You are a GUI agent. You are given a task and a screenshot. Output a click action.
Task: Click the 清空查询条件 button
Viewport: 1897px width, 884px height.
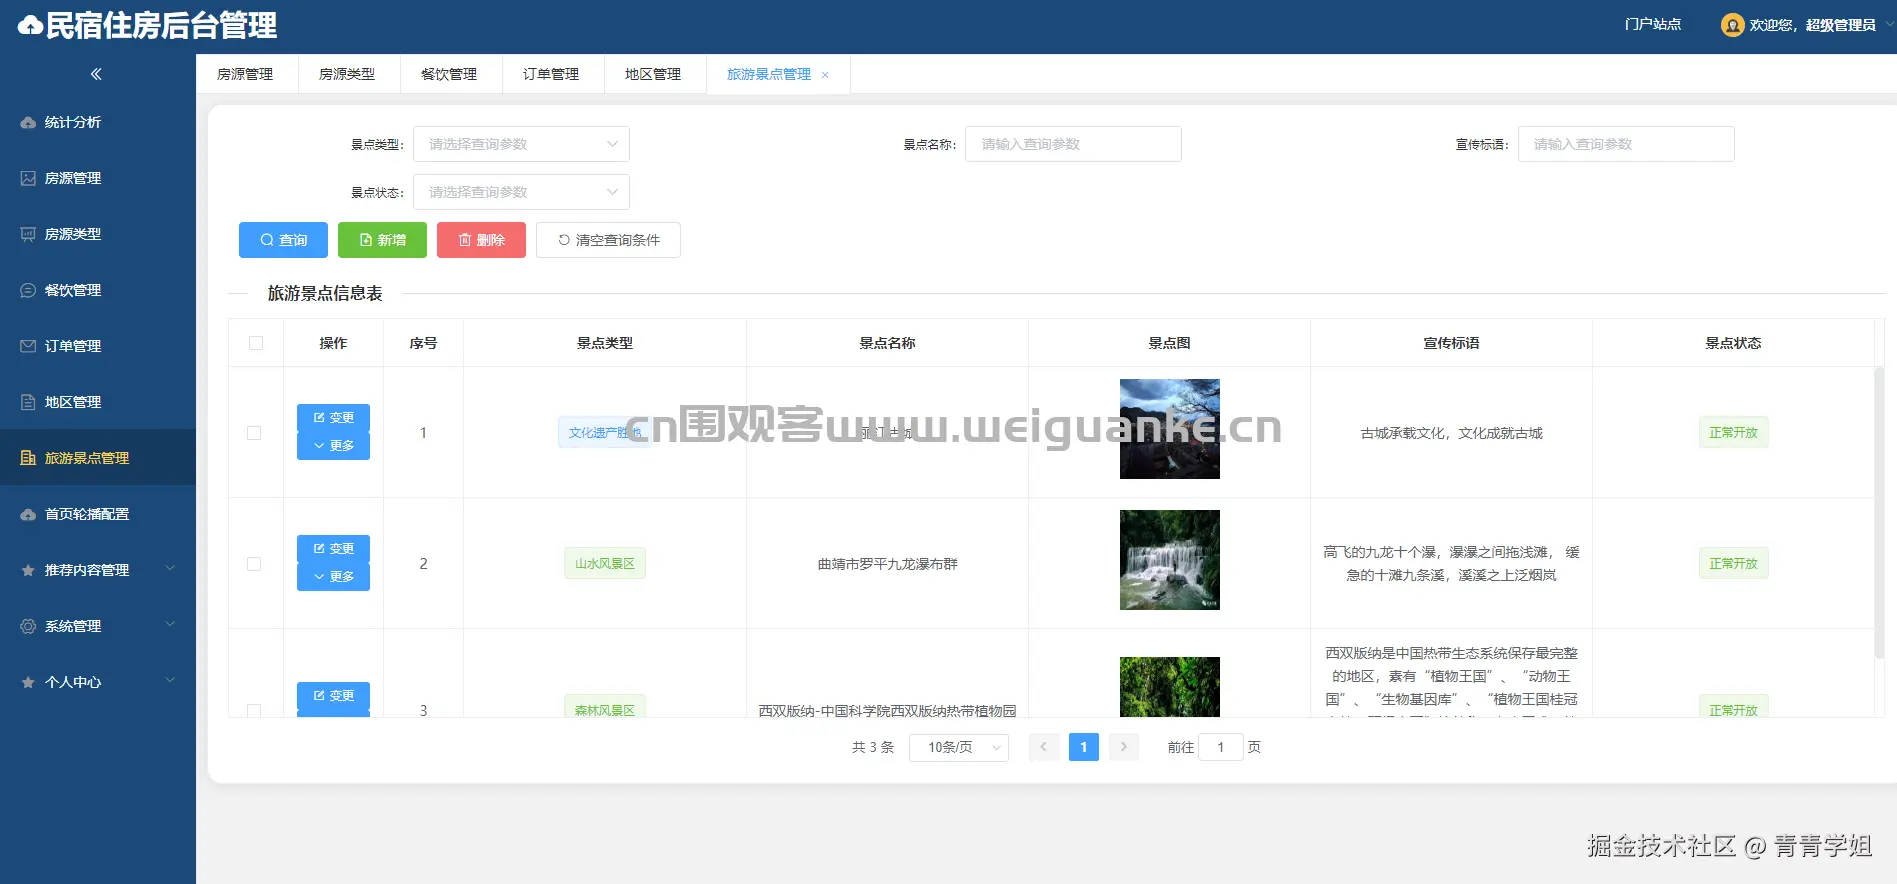tap(608, 240)
